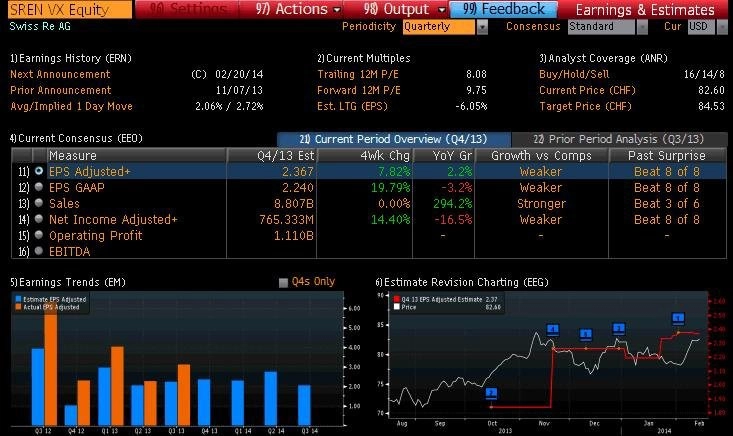The image size is (733, 436).
Task: Select the EPS Adjusted+ radio button
Action: point(39,171)
